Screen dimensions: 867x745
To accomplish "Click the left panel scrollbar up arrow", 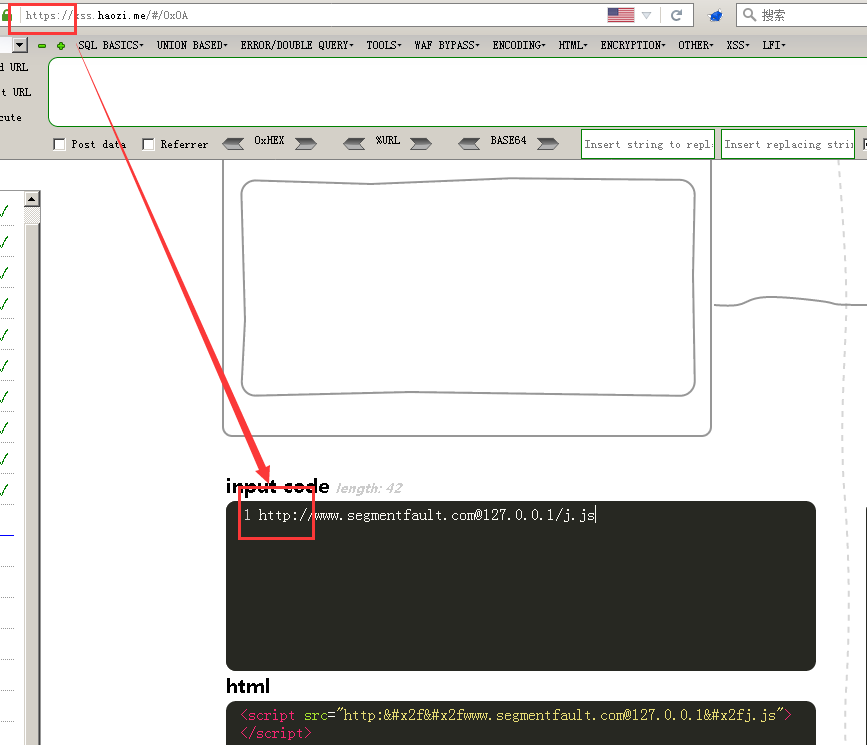I will coord(32,199).
